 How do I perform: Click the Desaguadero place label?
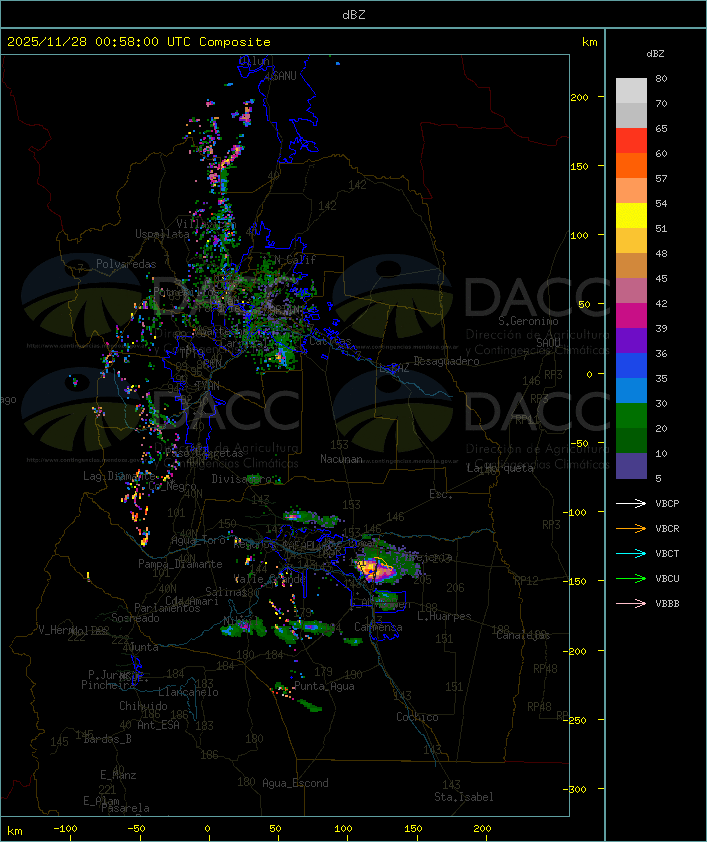(x=446, y=361)
